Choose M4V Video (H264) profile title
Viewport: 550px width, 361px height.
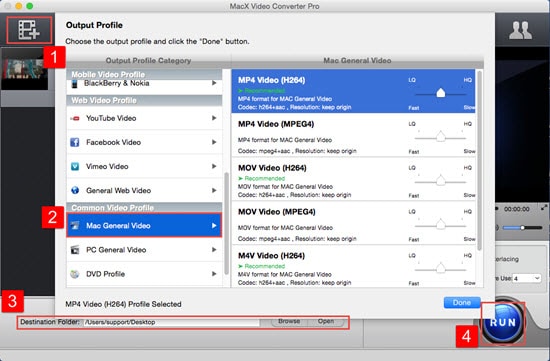coord(271,256)
